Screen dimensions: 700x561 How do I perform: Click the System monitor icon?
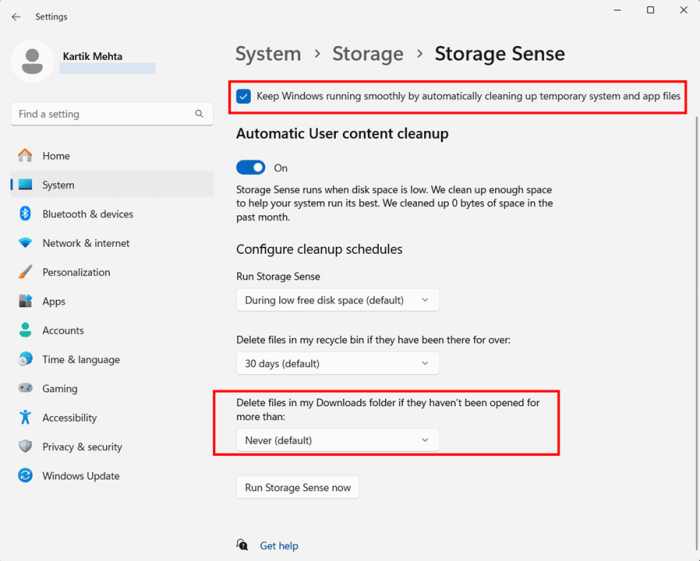pos(25,184)
